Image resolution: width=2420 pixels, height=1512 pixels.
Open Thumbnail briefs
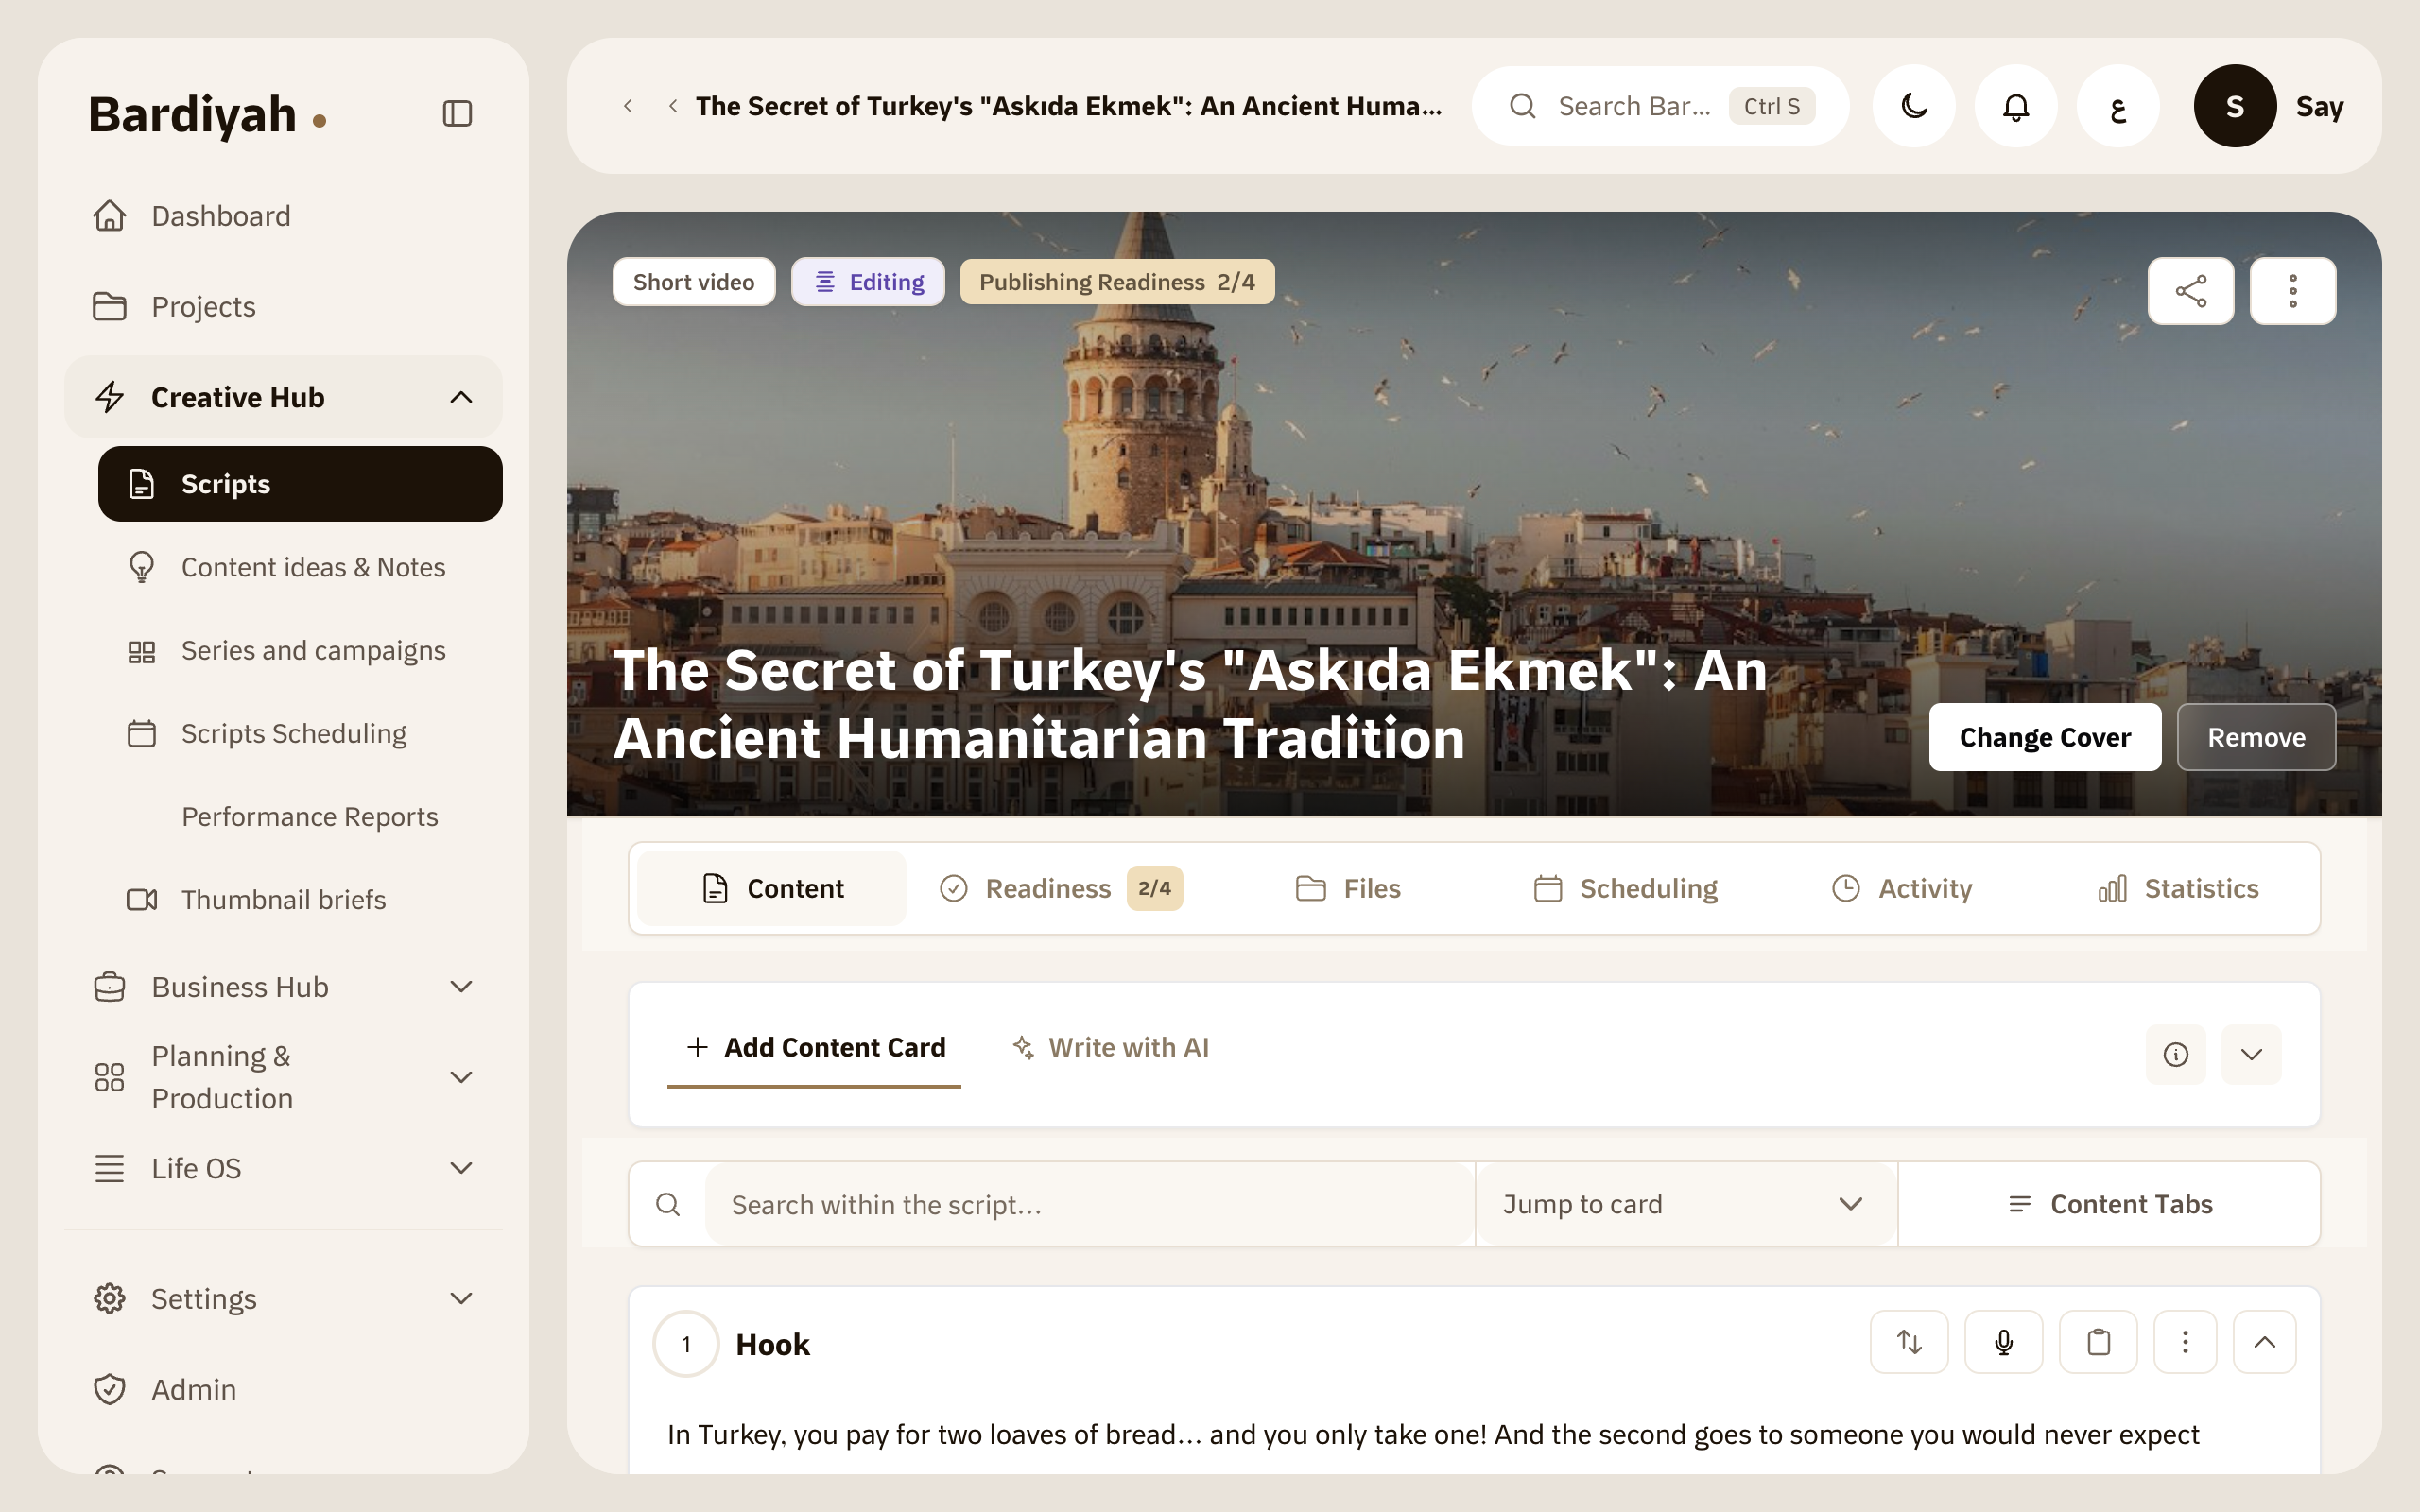(x=300, y=899)
